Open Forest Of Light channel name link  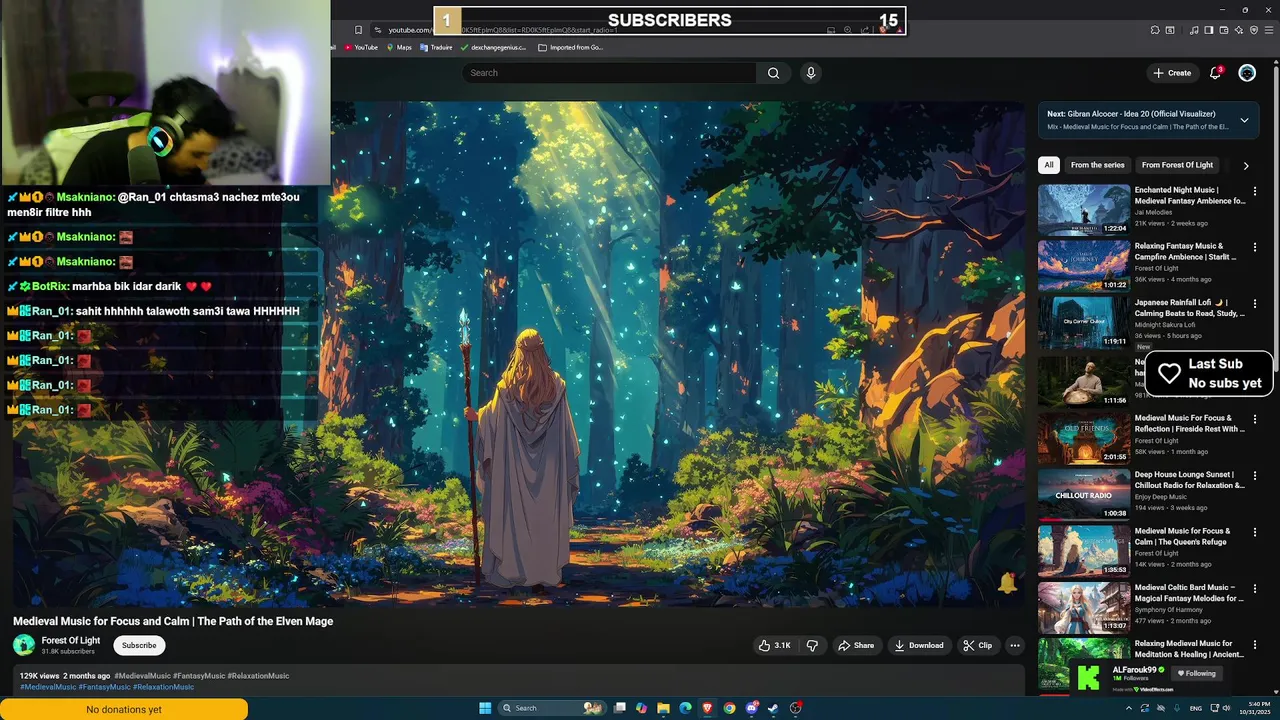click(x=71, y=640)
